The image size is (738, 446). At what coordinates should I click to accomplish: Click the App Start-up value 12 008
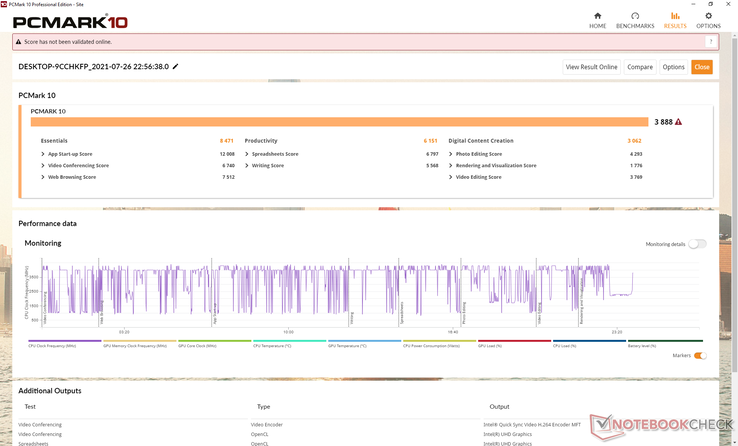tap(227, 154)
